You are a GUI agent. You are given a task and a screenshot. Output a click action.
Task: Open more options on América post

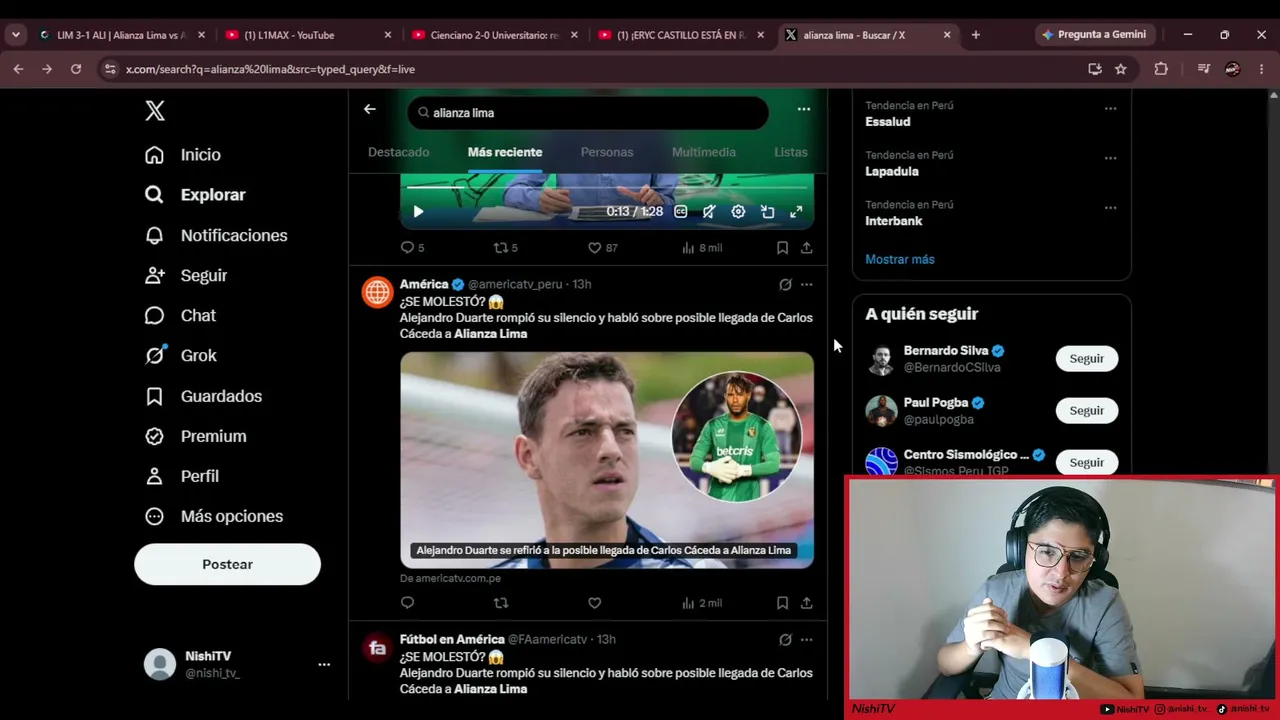click(807, 284)
